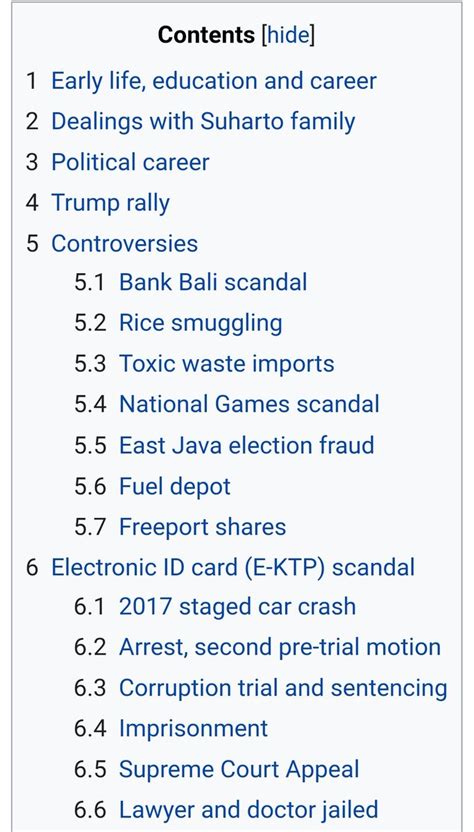Screen dimensions: 474x832
Task: Open Rice smuggling subsection
Action: pyautogui.click(x=200, y=323)
